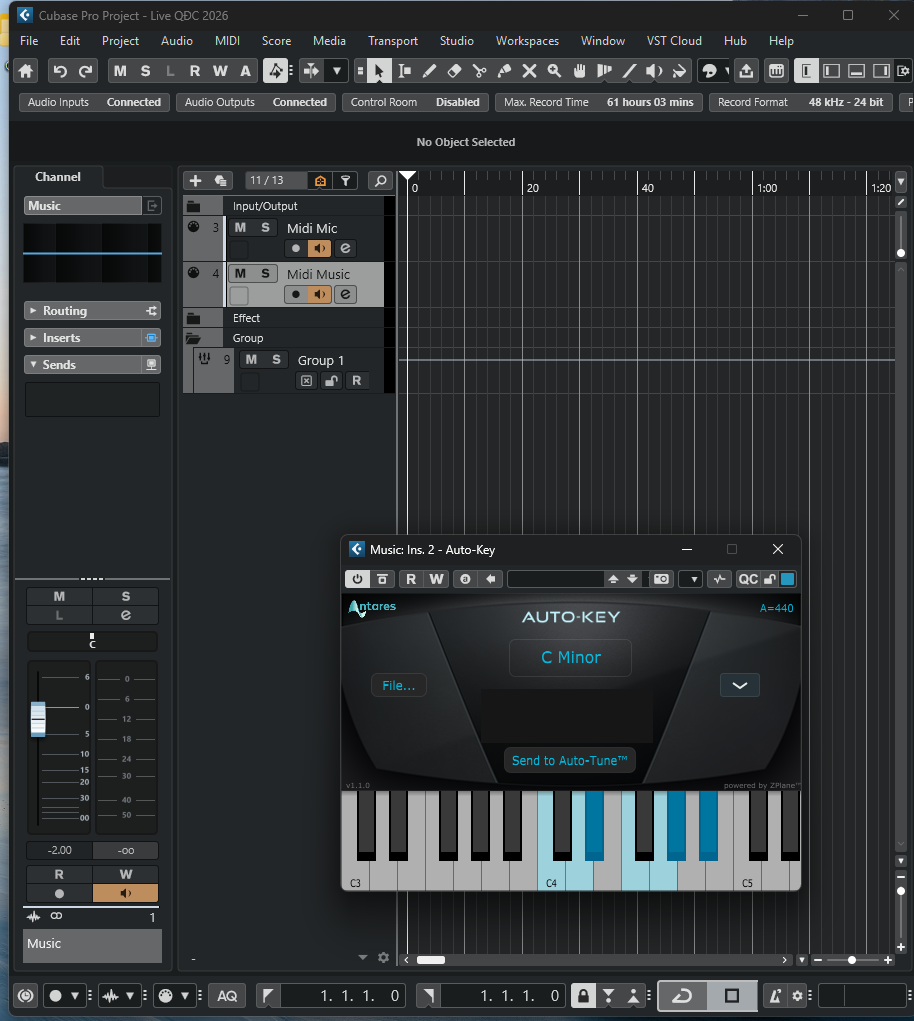Toggle Auto-Key plug-in bypass power button
Screen dimensions: 914x1021
tap(357, 579)
